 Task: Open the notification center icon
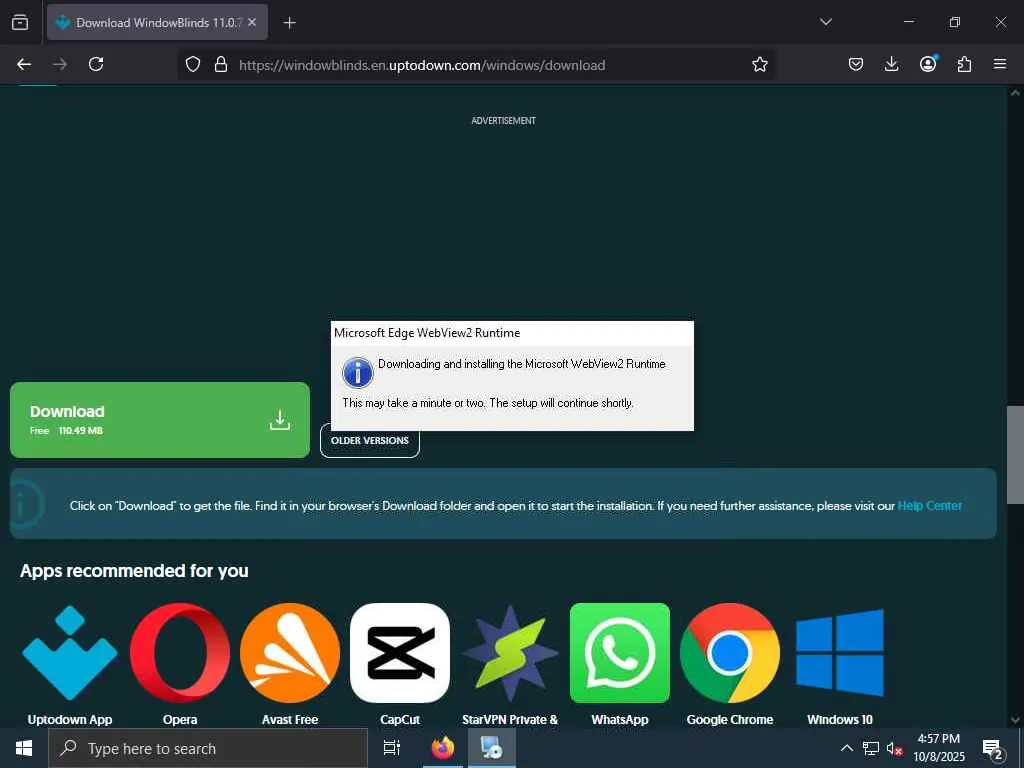[993, 749]
